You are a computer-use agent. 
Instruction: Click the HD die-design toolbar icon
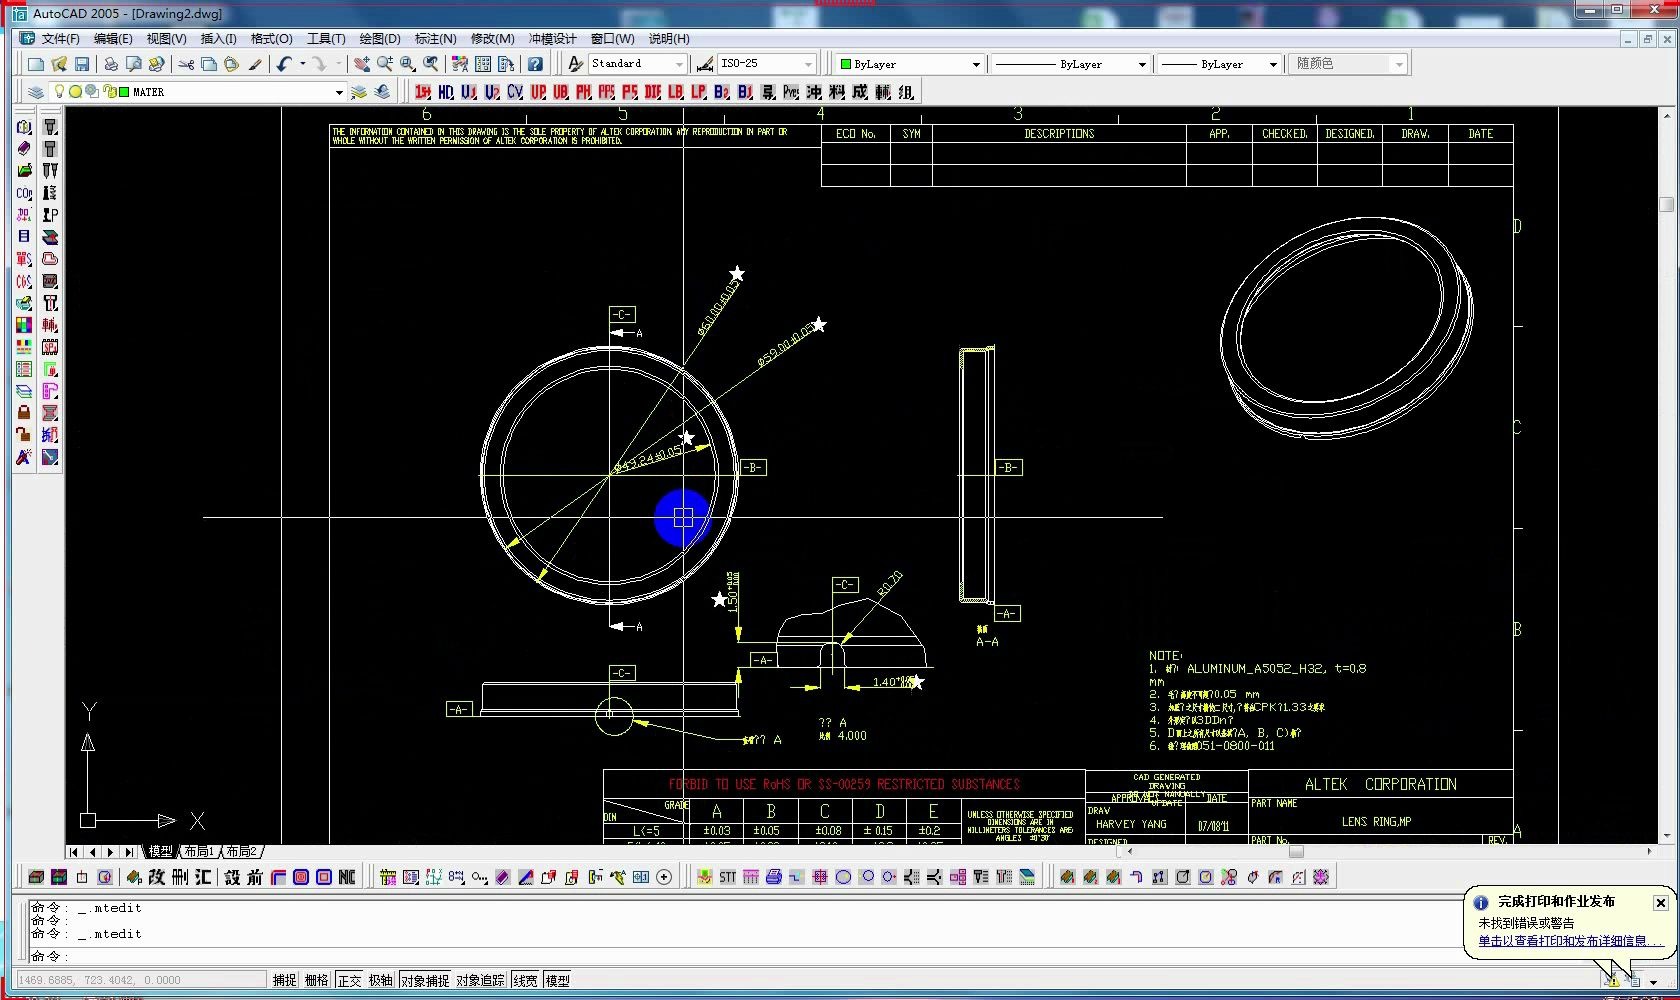pos(446,92)
